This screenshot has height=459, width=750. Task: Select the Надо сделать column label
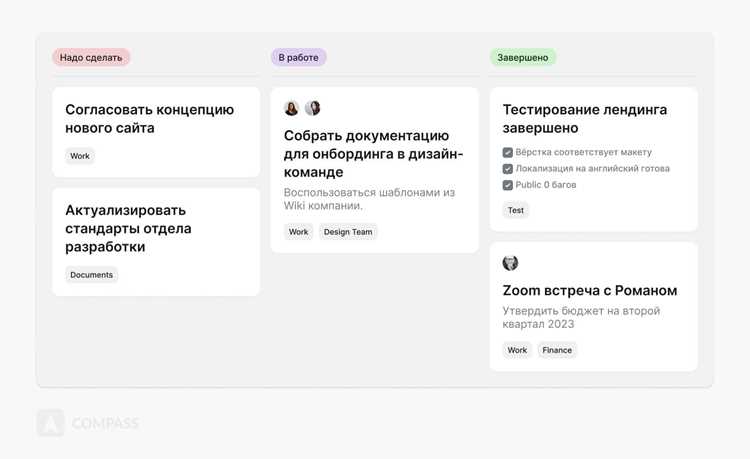tap(91, 57)
